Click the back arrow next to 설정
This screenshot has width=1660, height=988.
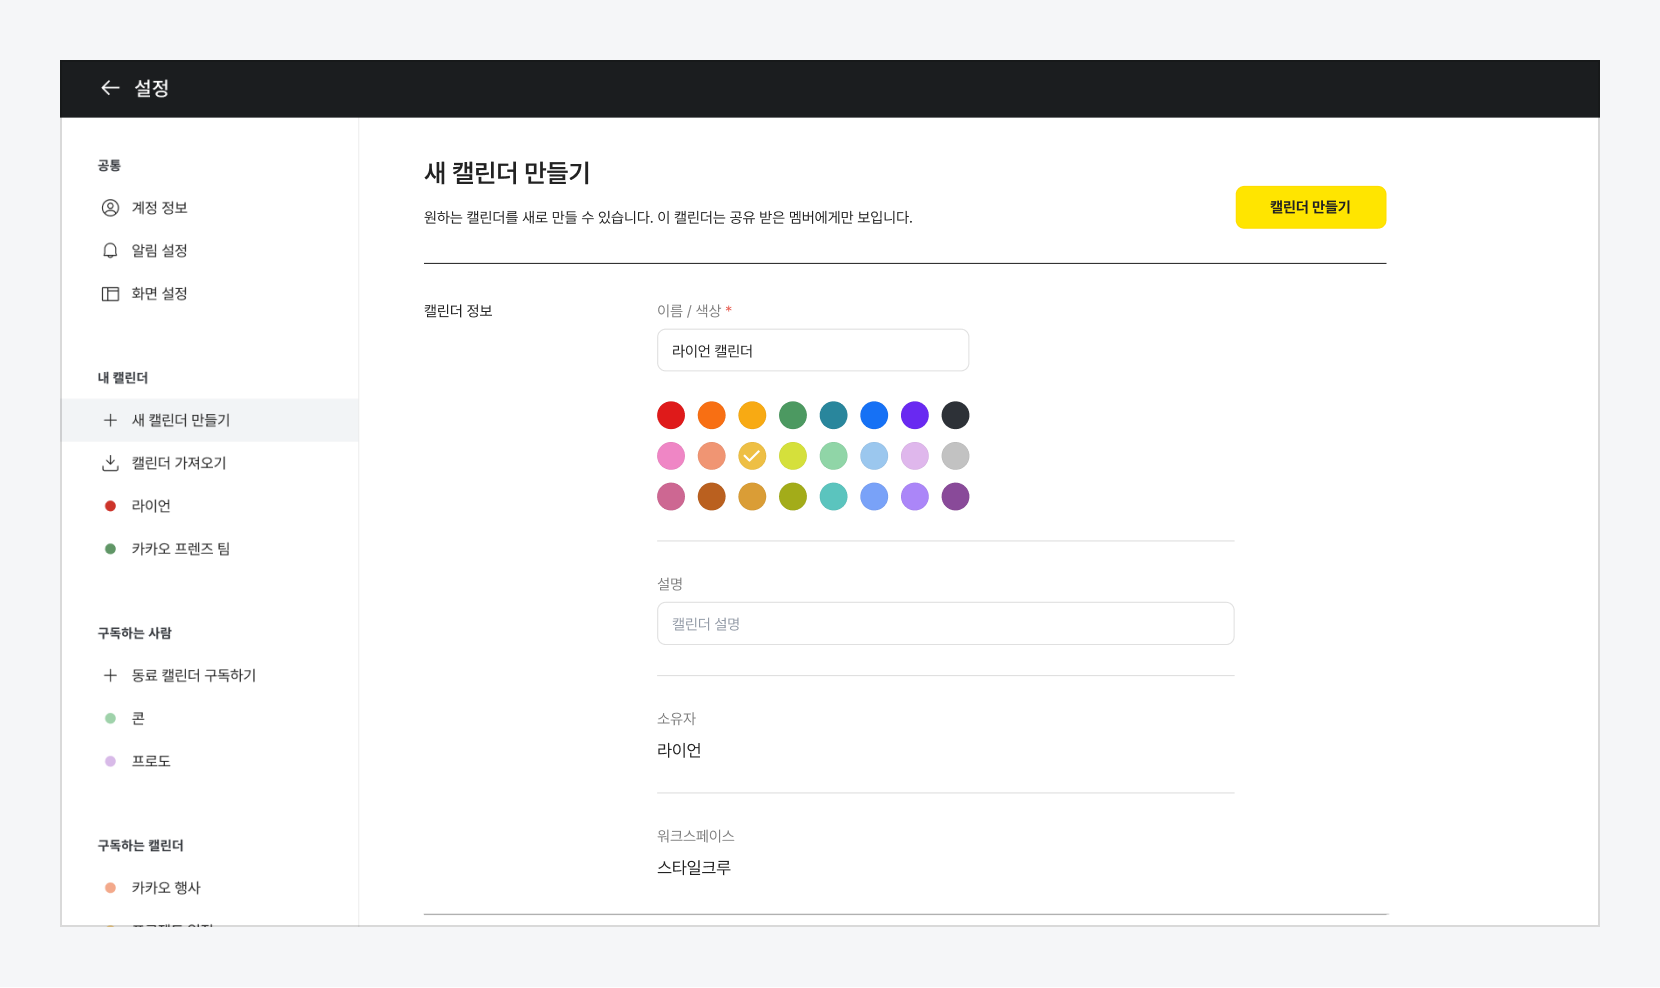(110, 88)
